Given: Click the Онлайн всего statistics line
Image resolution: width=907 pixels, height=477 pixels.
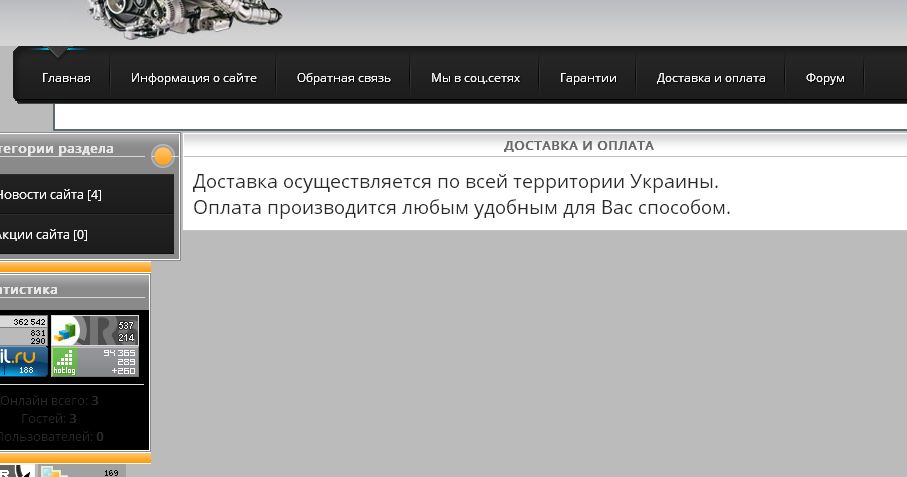Looking at the screenshot, I should (x=50, y=401).
